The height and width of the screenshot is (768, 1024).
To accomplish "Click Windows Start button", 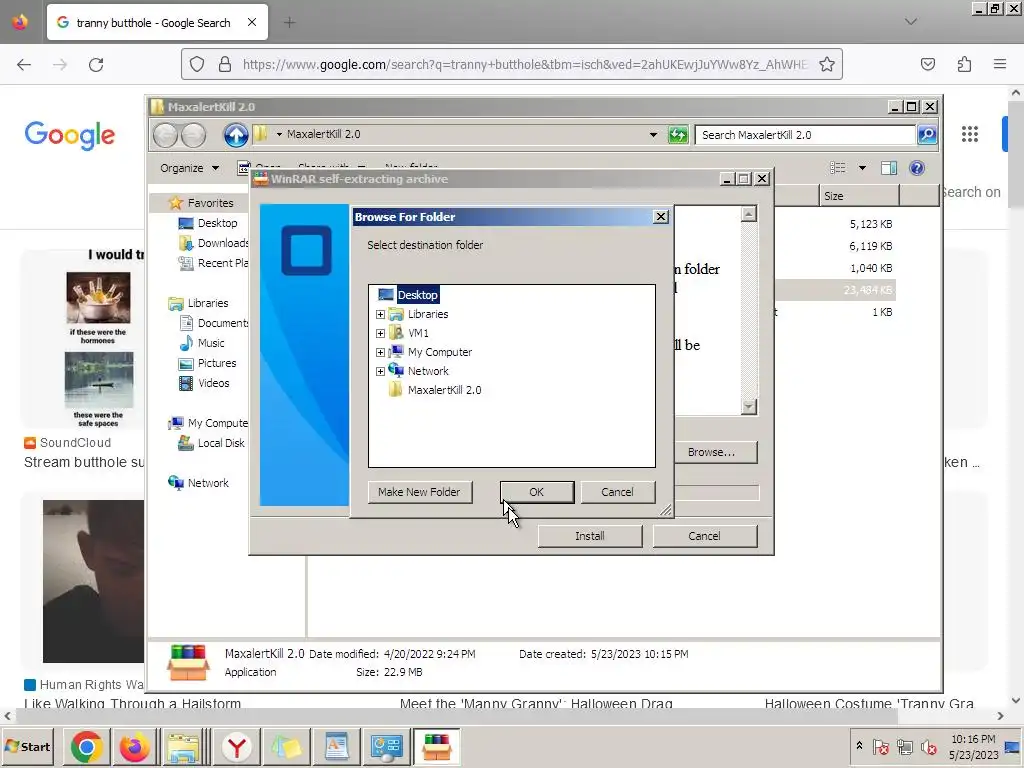I will [x=27, y=746].
